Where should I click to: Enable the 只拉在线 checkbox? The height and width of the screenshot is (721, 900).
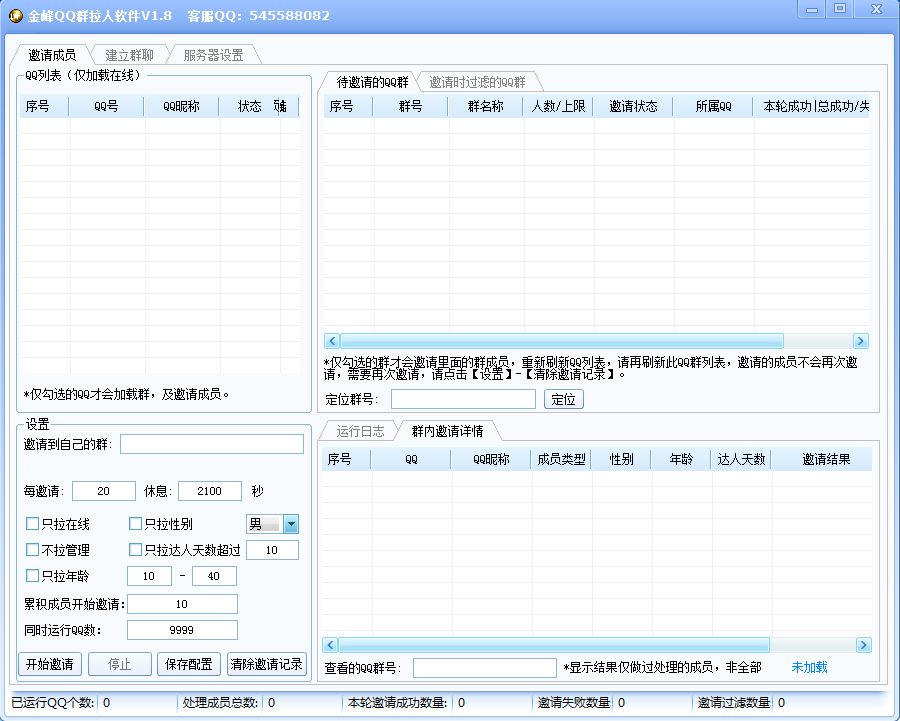33,524
